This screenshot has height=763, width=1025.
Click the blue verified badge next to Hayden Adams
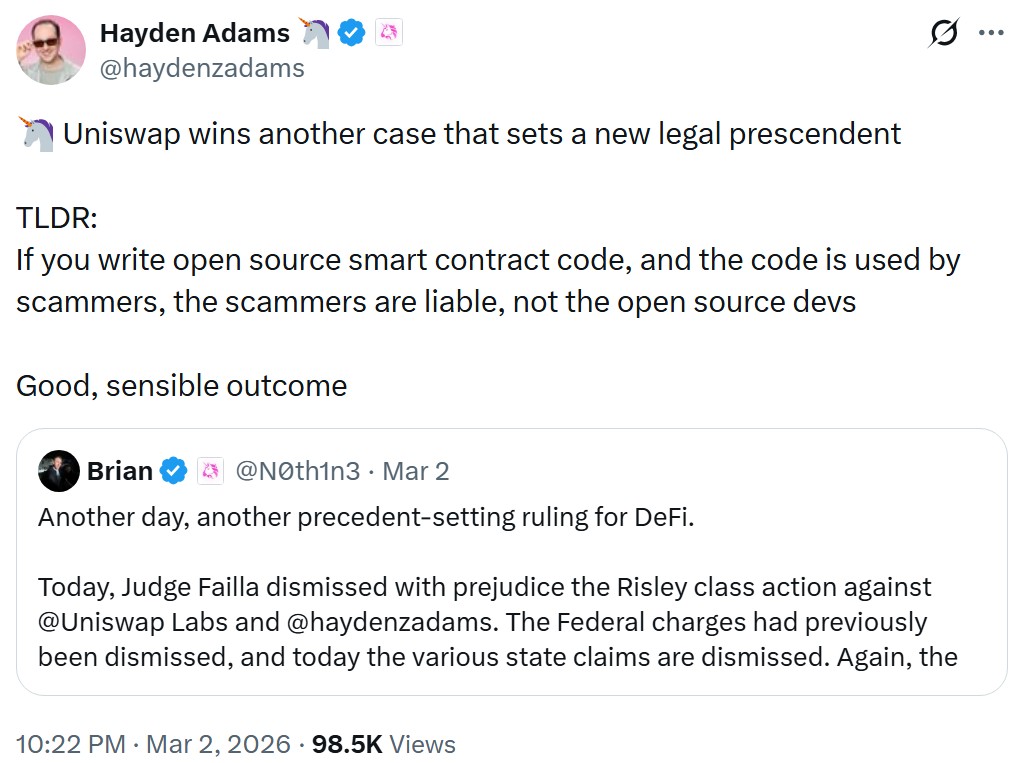pos(350,32)
